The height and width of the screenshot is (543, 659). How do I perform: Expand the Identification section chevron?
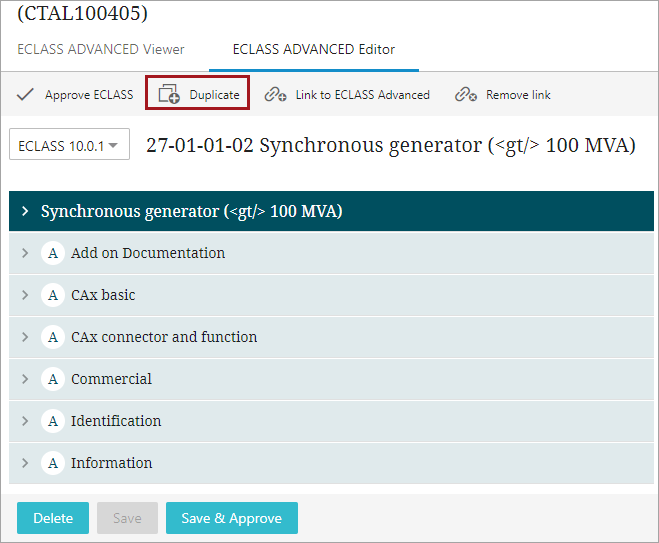[25, 421]
